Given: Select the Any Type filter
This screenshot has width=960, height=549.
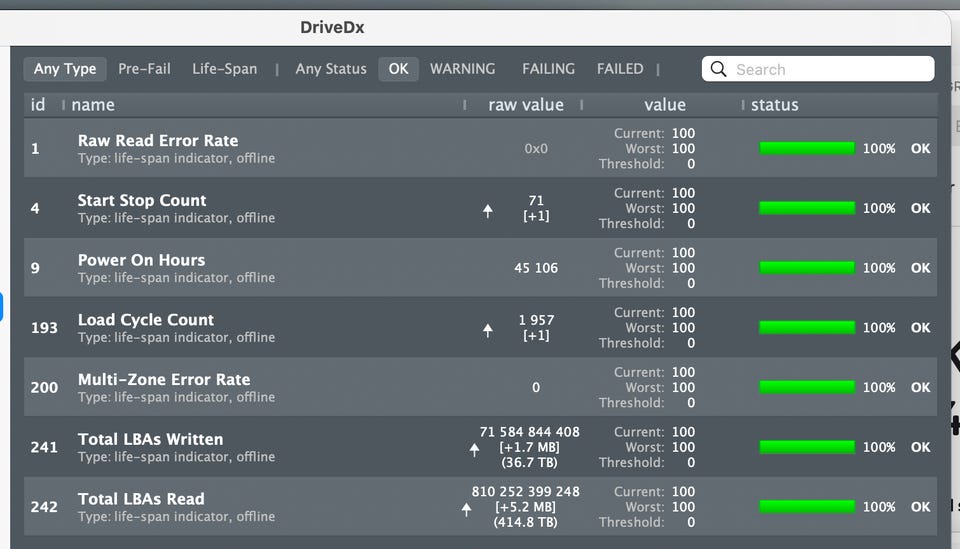Looking at the screenshot, I should tap(65, 69).
